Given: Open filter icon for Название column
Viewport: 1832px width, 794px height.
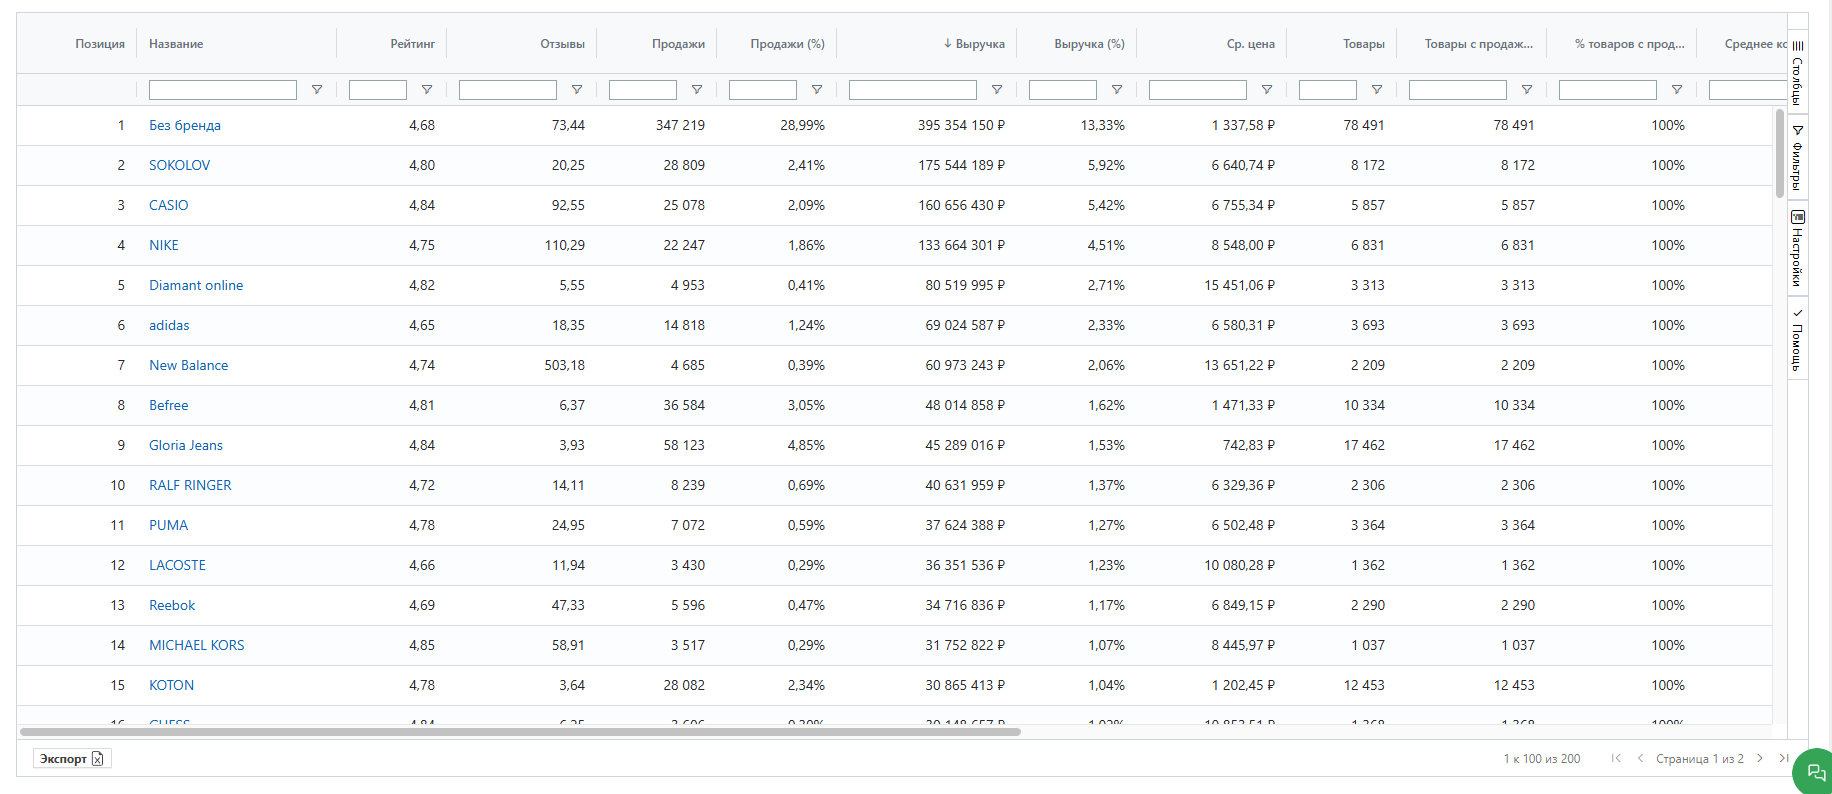Looking at the screenshot, I should coord(317,90).
